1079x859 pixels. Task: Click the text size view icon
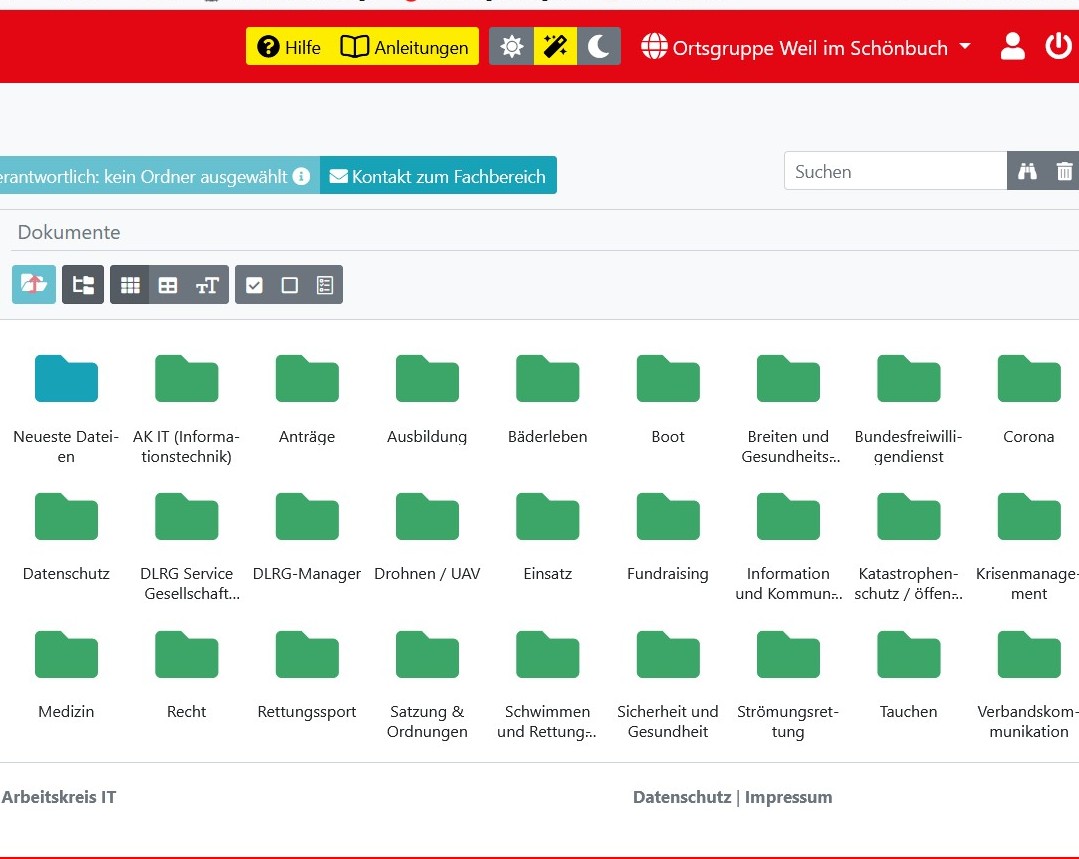pyautogui.click(x=207, y=285)
